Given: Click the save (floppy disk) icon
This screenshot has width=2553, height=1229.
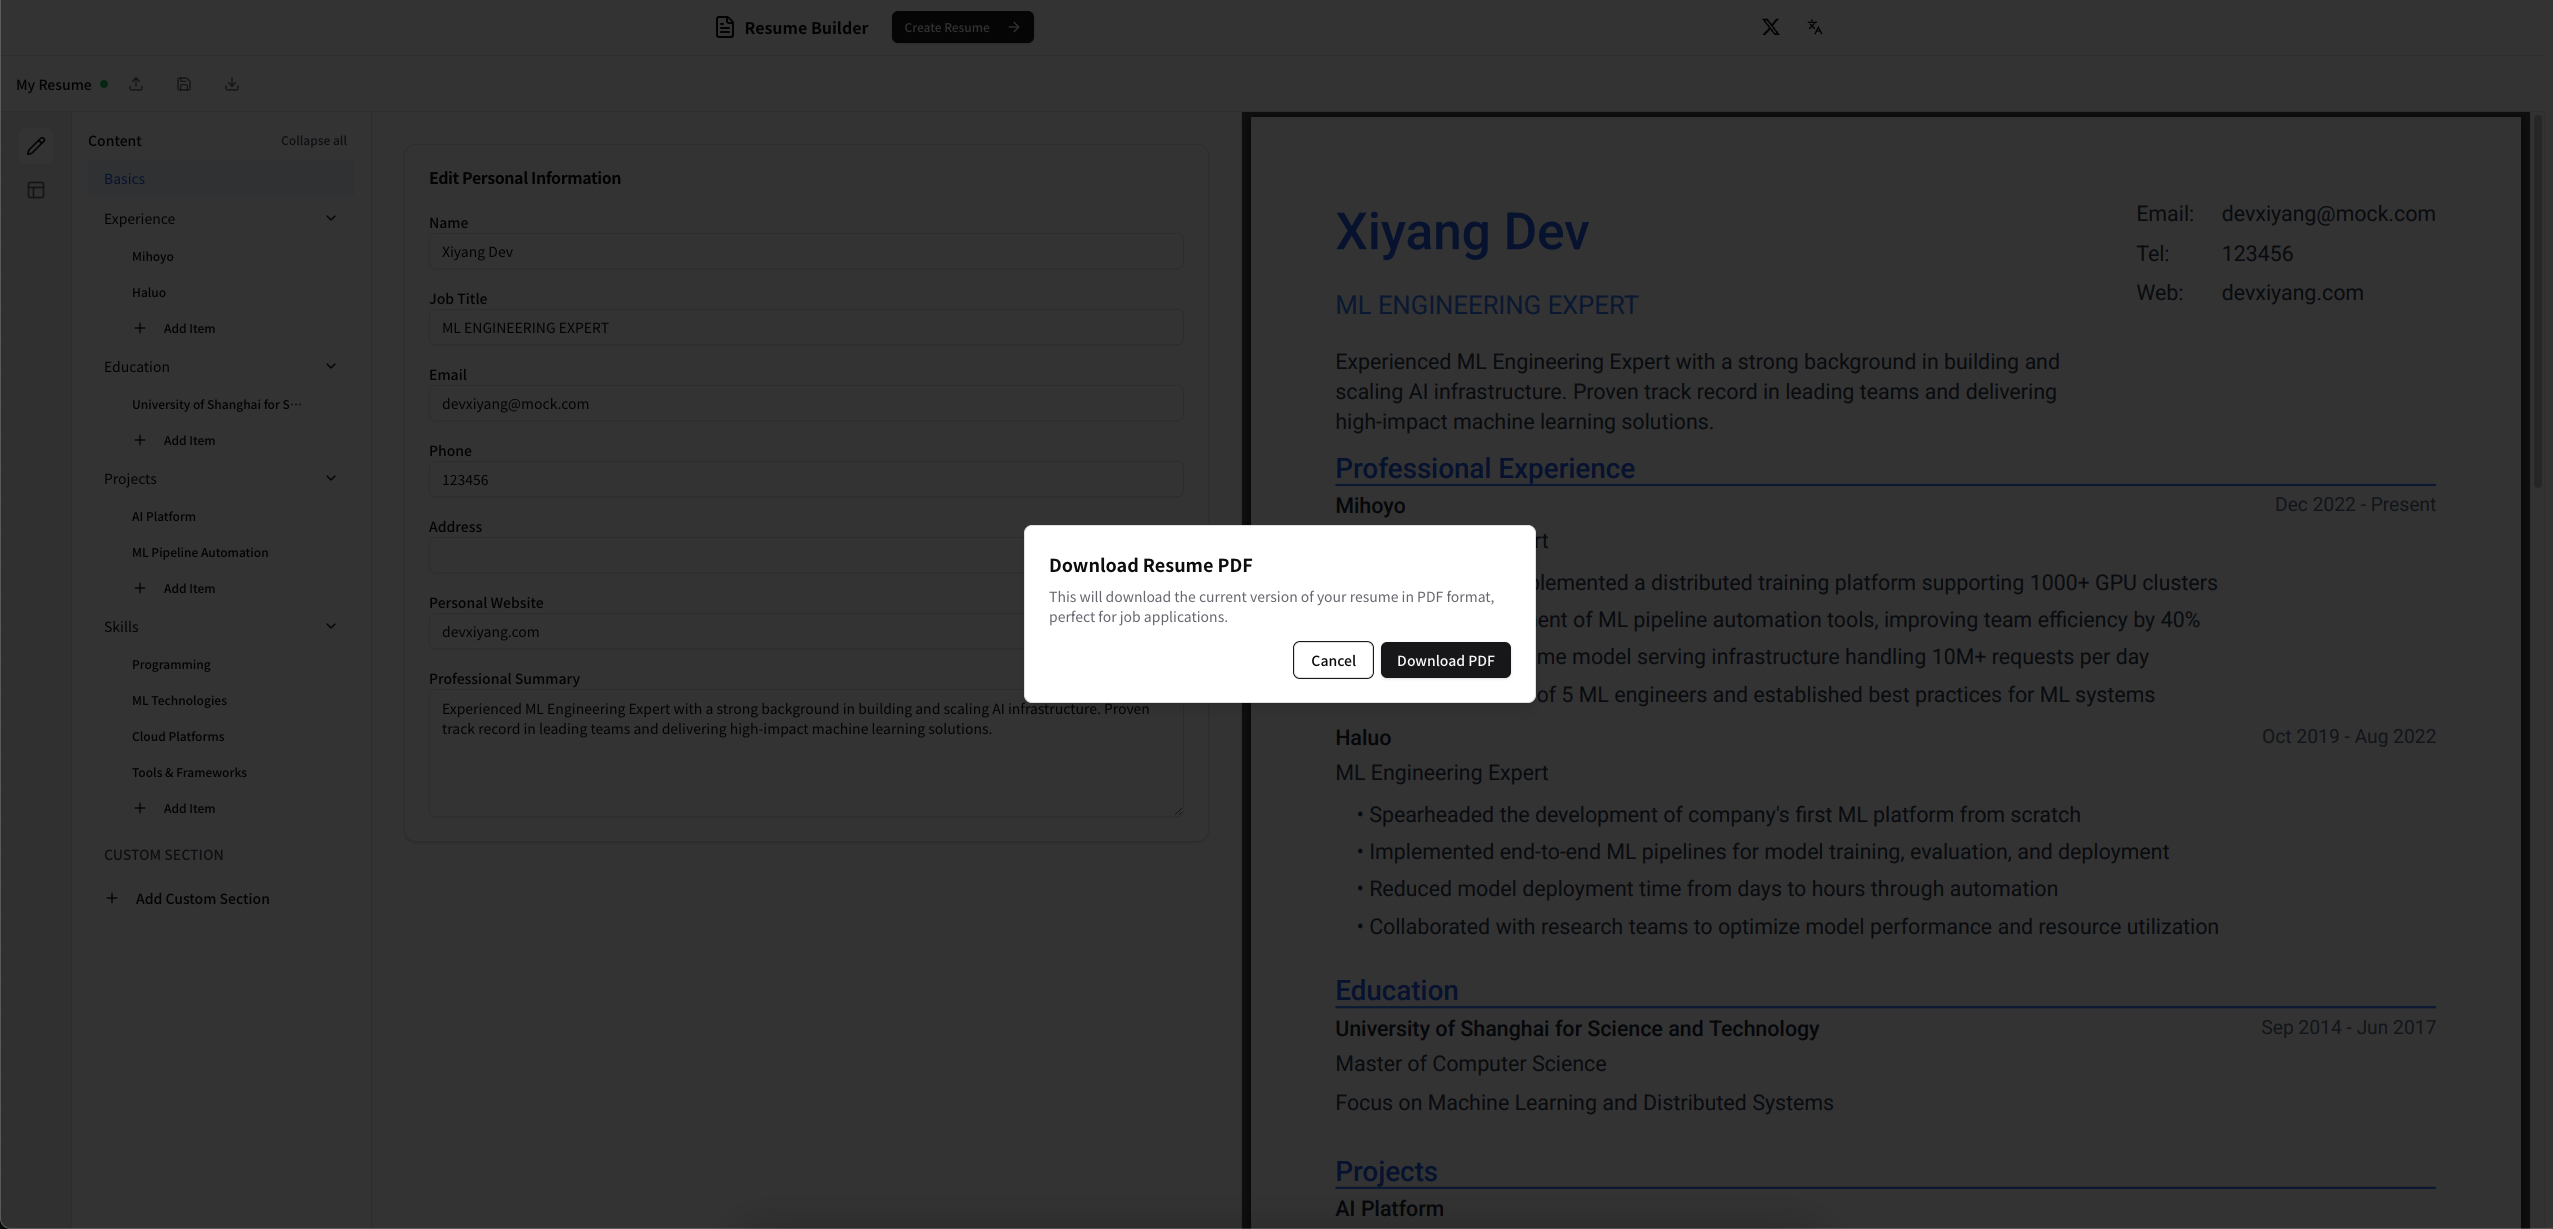Looking at the screenshot, I should (x=183, y=84).
